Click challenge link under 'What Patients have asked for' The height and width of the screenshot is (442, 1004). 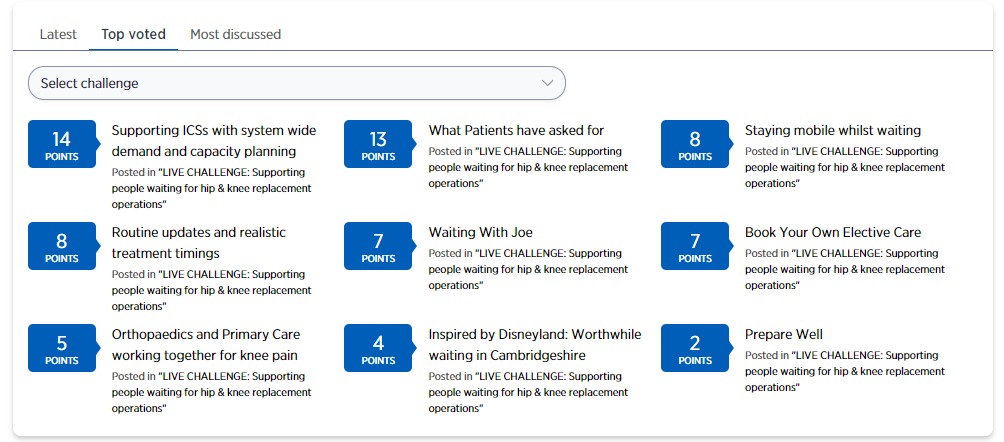pos(528,168)
